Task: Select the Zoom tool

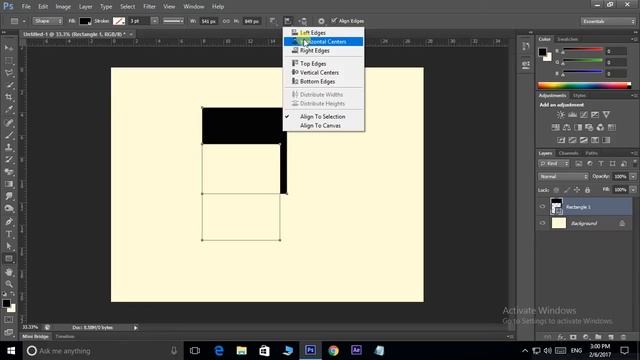Action: click(x=9, y=284)
